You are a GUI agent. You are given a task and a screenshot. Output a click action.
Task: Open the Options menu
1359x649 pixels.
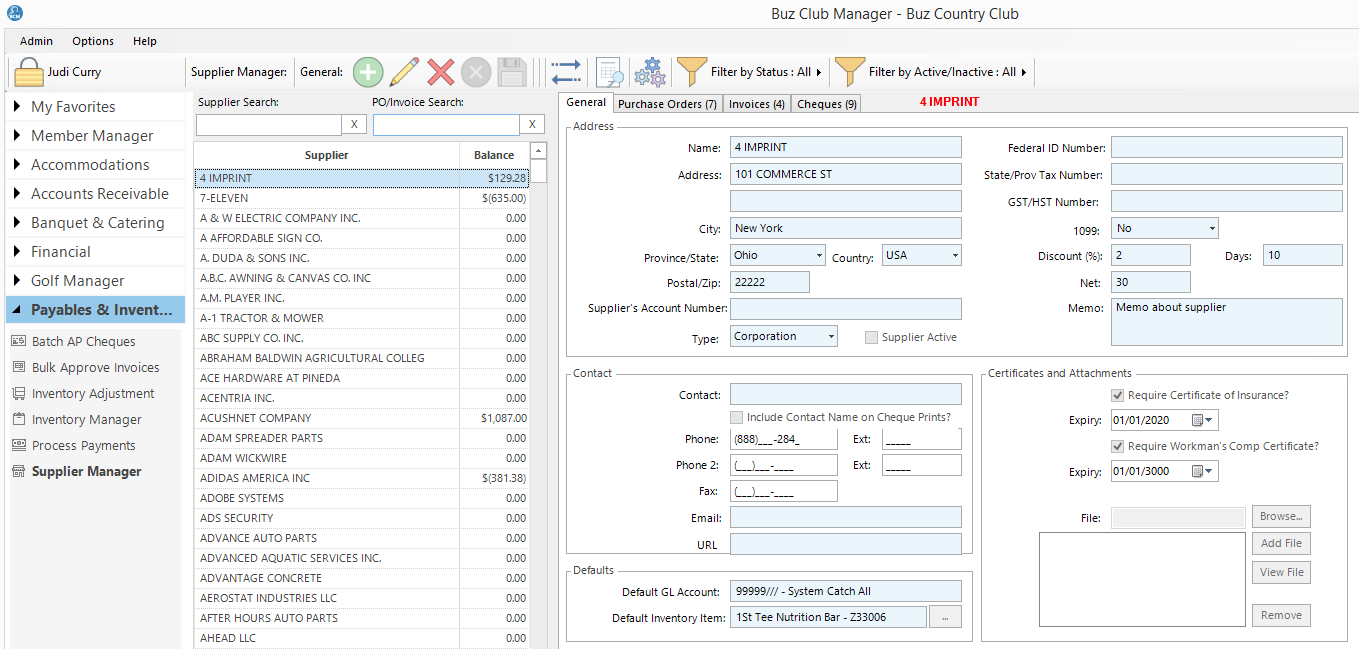tap(93, 41)
